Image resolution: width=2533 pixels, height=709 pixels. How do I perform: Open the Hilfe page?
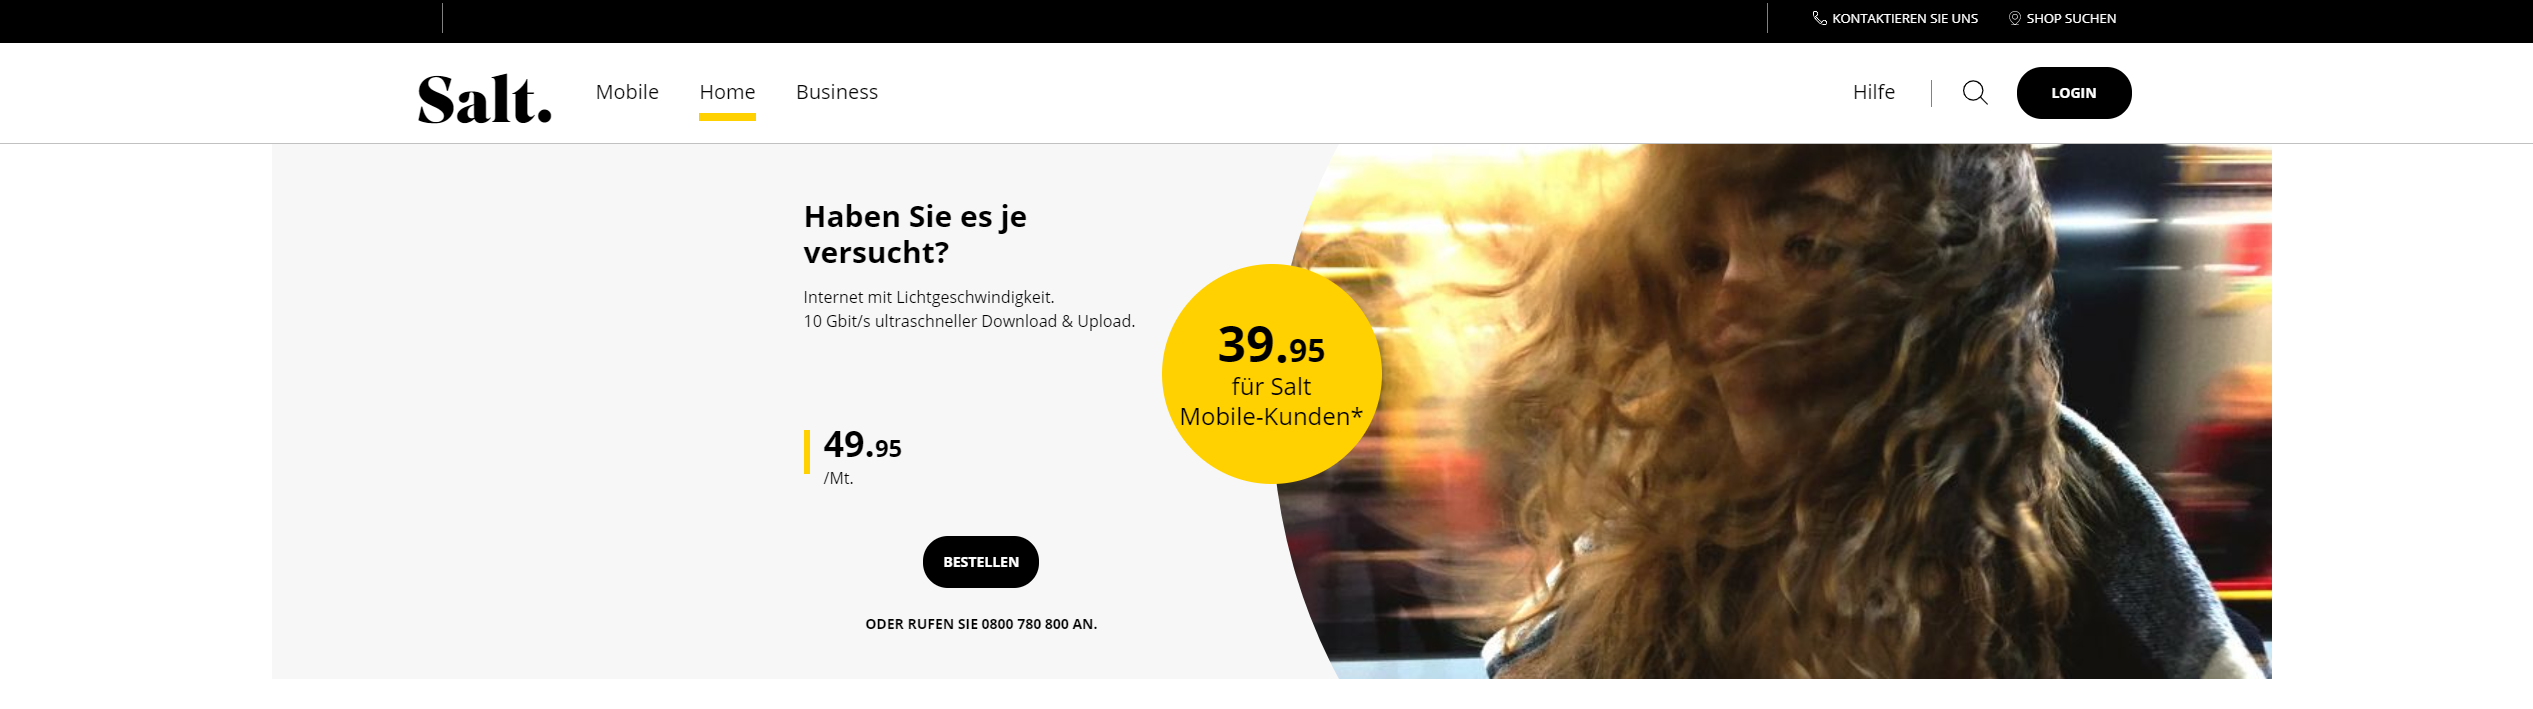point(1874,92)
